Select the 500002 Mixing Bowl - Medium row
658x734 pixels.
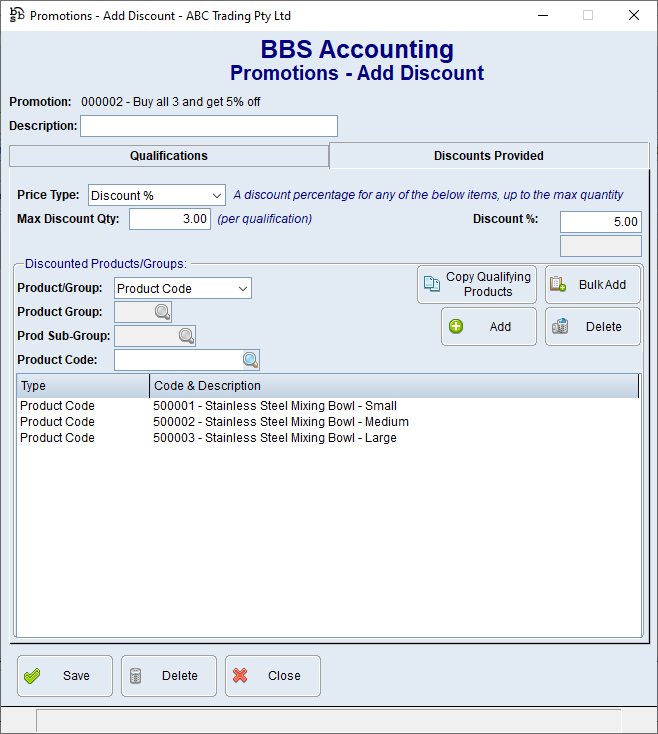(280, 422)
